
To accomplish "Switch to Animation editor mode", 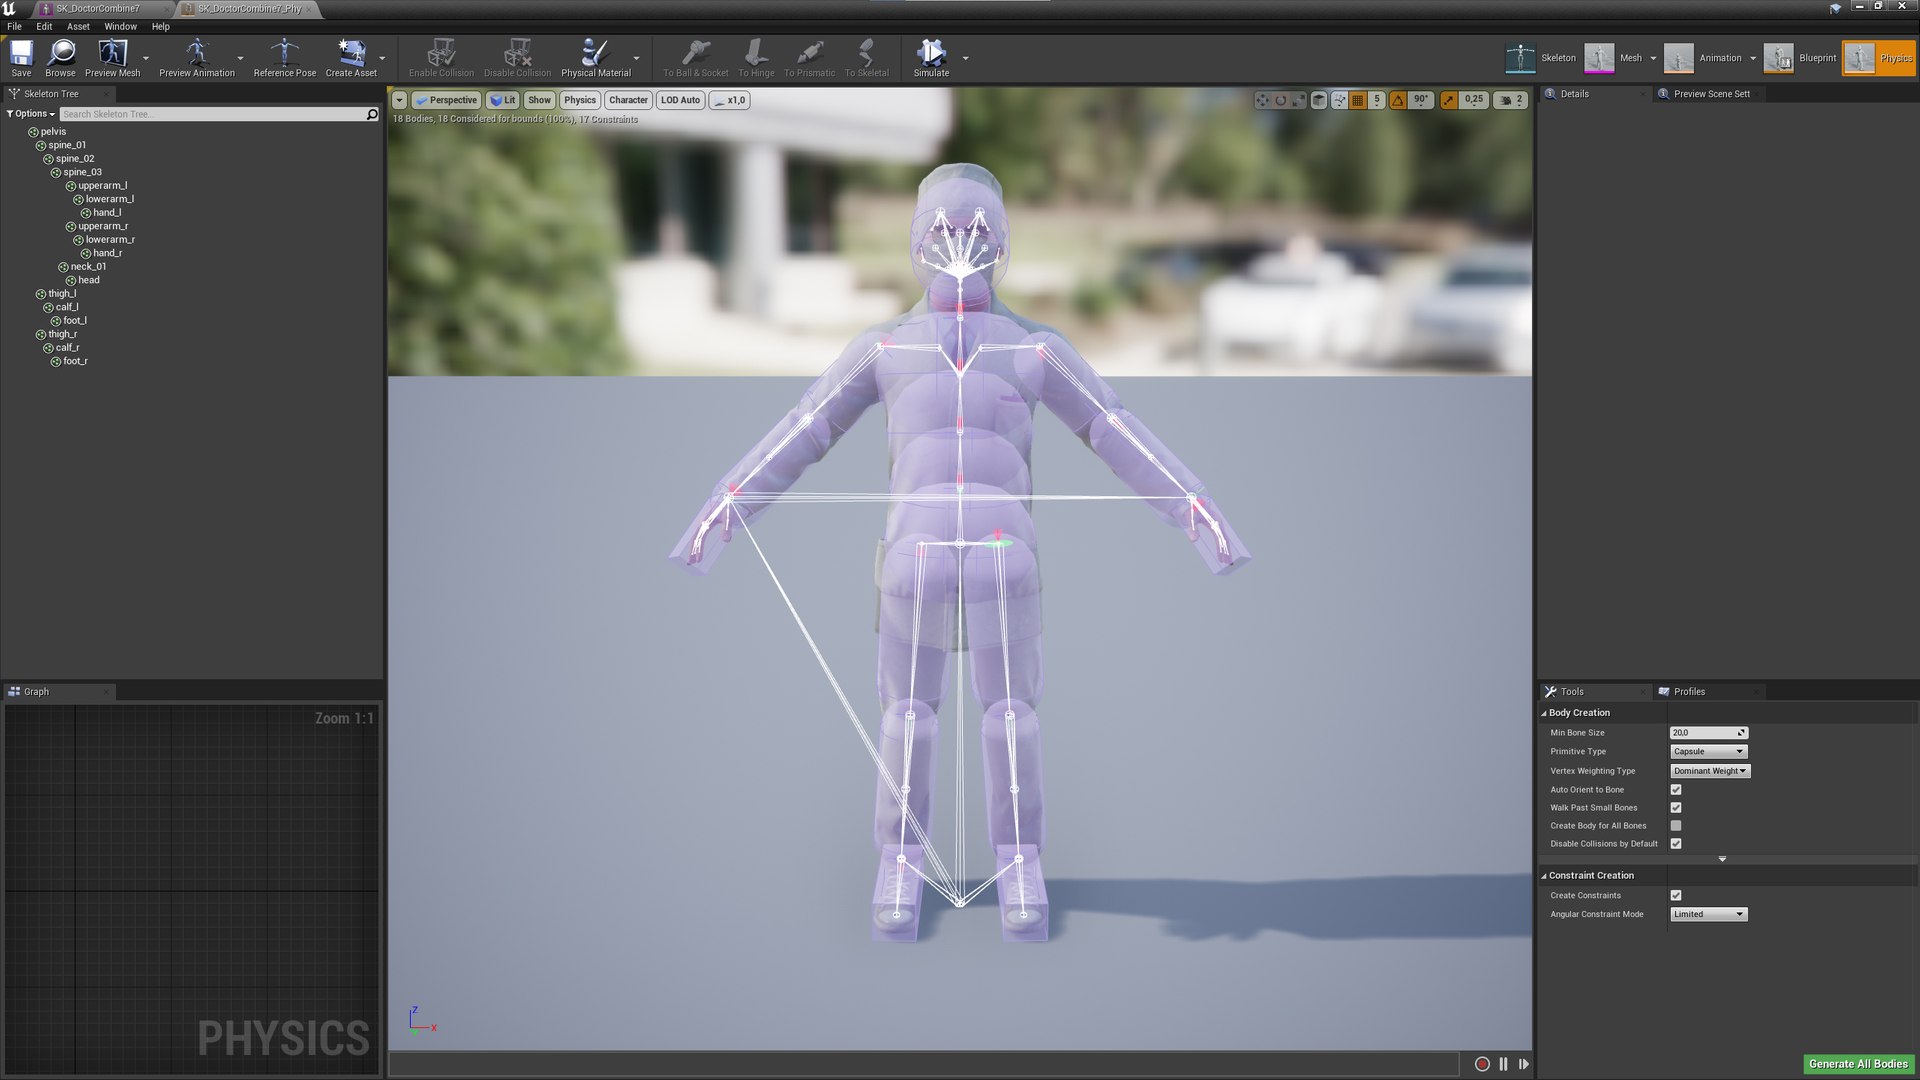I will tap(1704, 58).
